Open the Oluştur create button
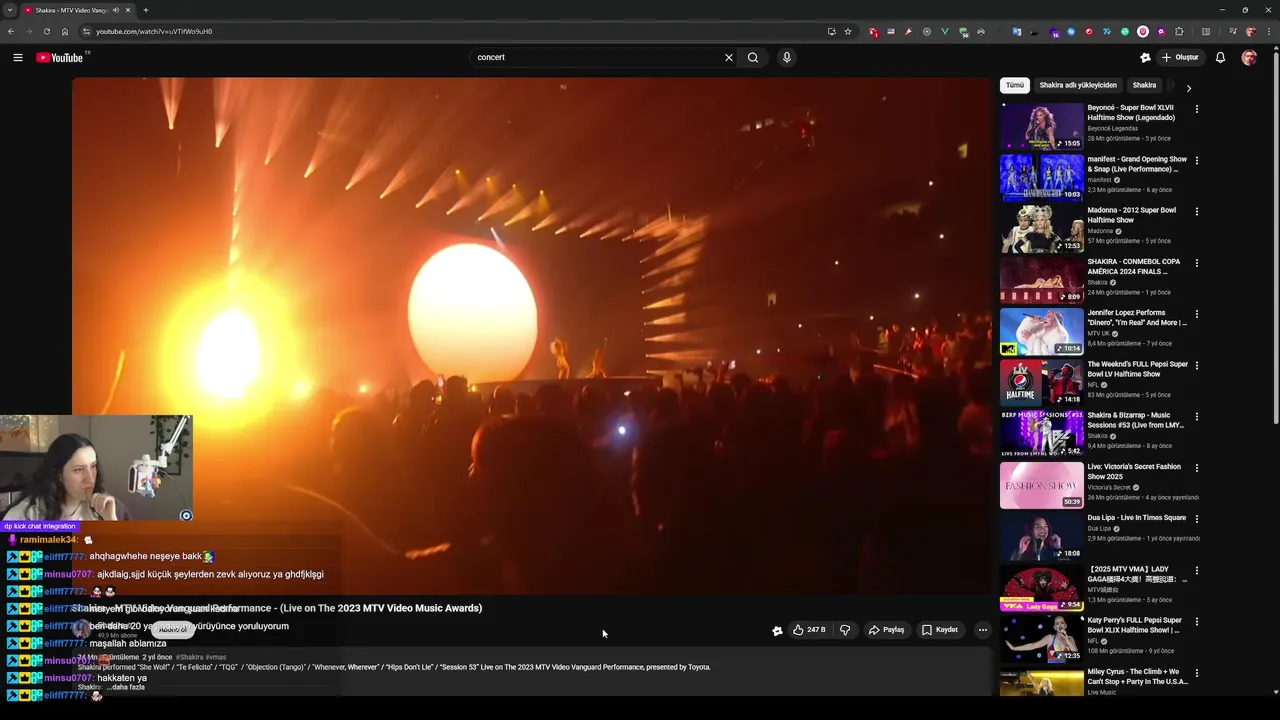 coord(1180,57)
